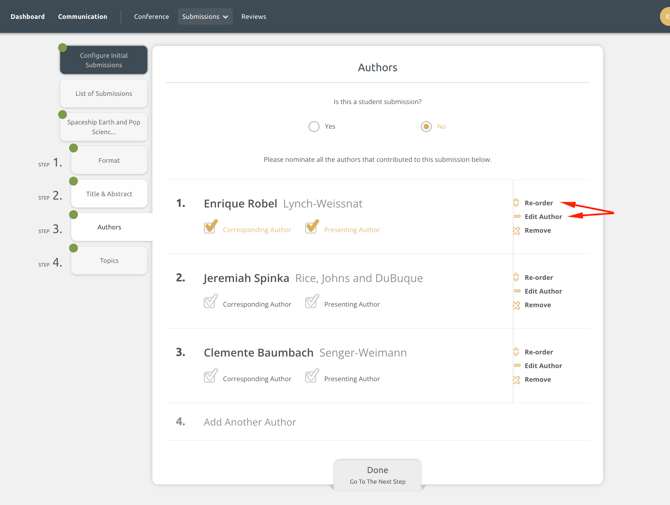670x505 pixels.
Task: Uncheck Presenting Author for Enrique Robel
Action: pyautogui.click(x=312, y=228)
